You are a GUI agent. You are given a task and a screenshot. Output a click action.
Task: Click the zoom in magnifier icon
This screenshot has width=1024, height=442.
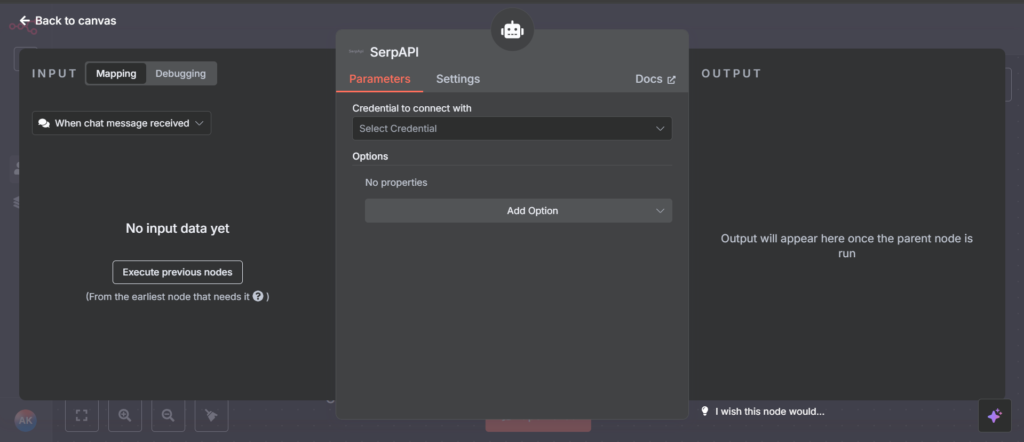pos(125,415)
